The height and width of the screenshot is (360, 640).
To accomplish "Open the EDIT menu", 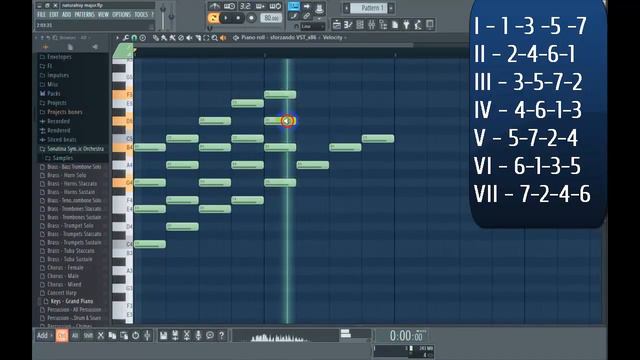I will [54, 15].
